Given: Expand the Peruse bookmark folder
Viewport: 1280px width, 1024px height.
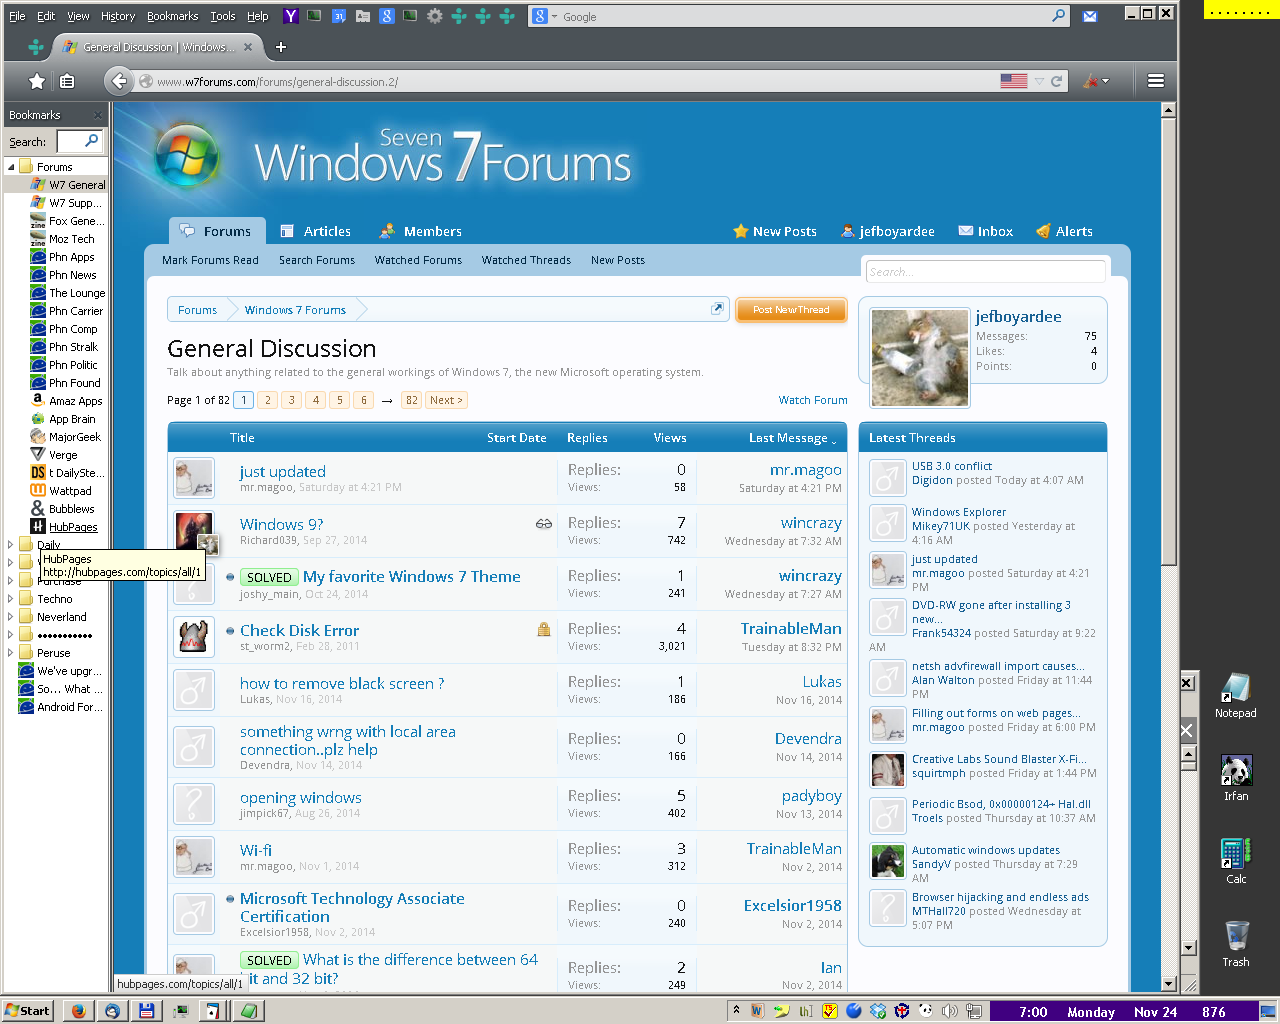Looking at the screenshot, I should point(11,653).
